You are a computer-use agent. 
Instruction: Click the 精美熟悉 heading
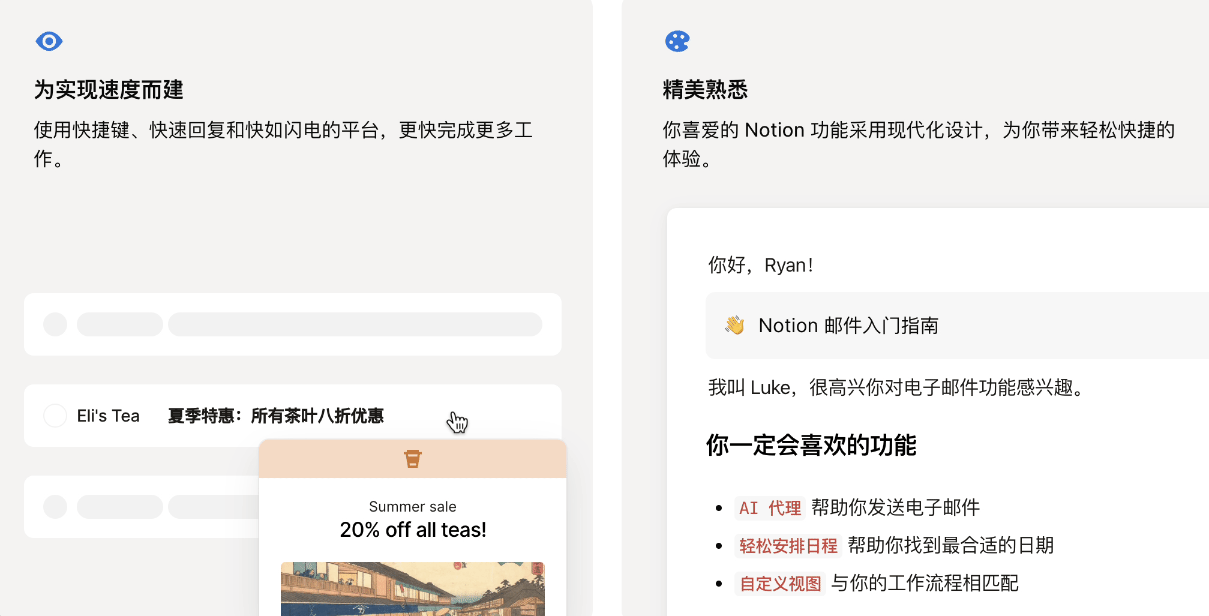coord(705,90)
